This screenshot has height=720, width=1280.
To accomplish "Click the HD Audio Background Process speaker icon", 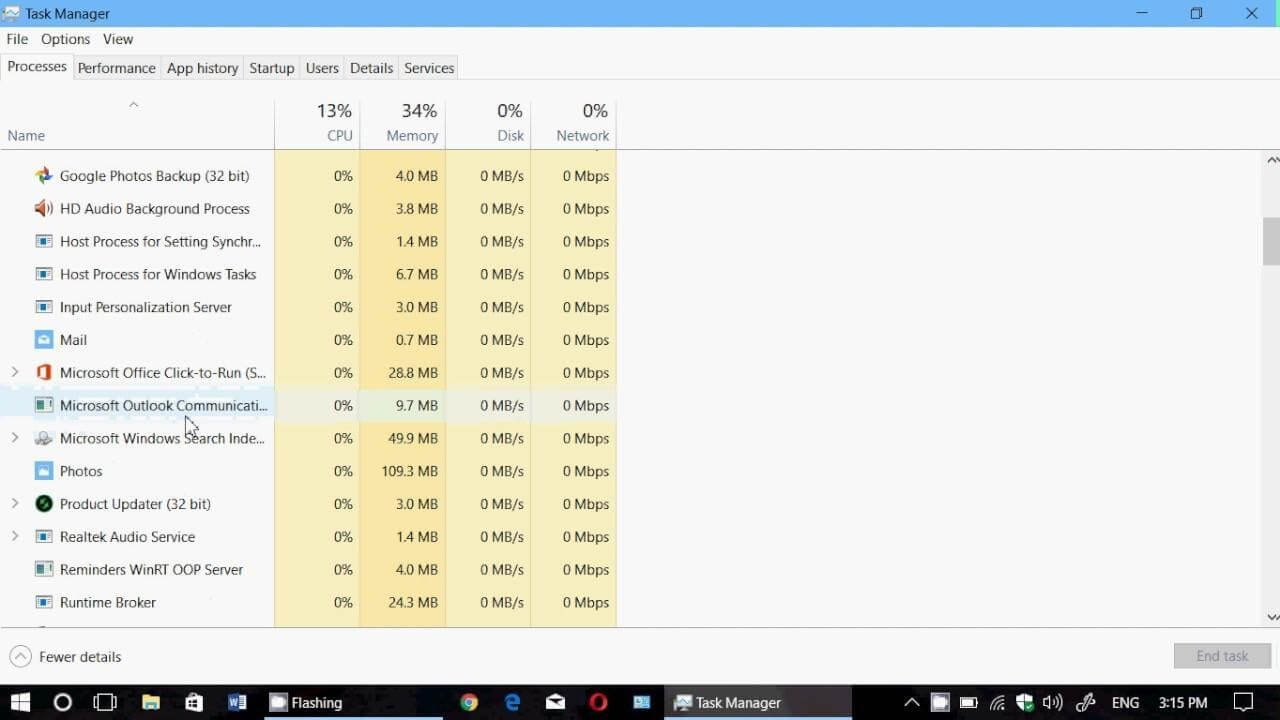I will [44, 208].
